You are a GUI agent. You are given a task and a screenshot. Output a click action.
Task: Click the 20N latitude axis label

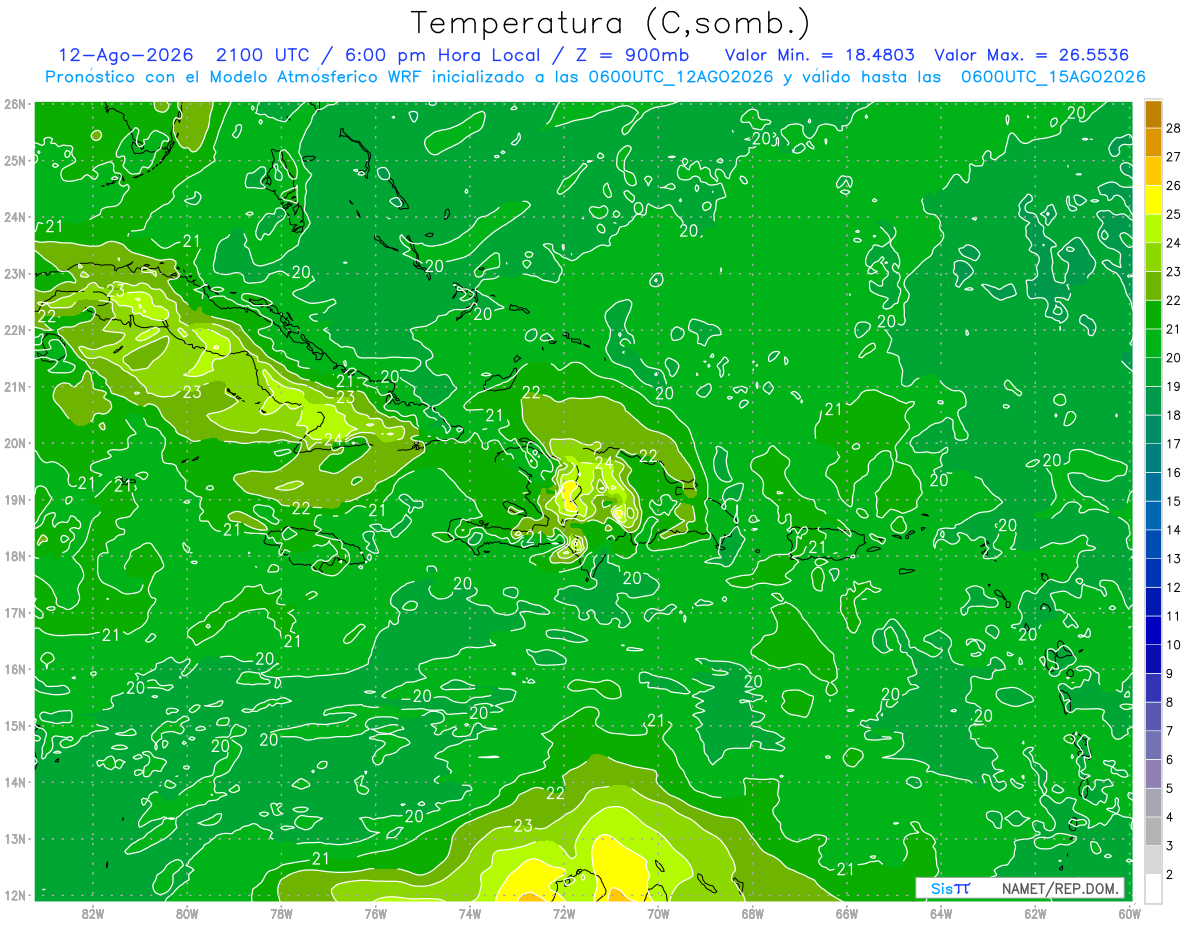[x=14, y=443]
